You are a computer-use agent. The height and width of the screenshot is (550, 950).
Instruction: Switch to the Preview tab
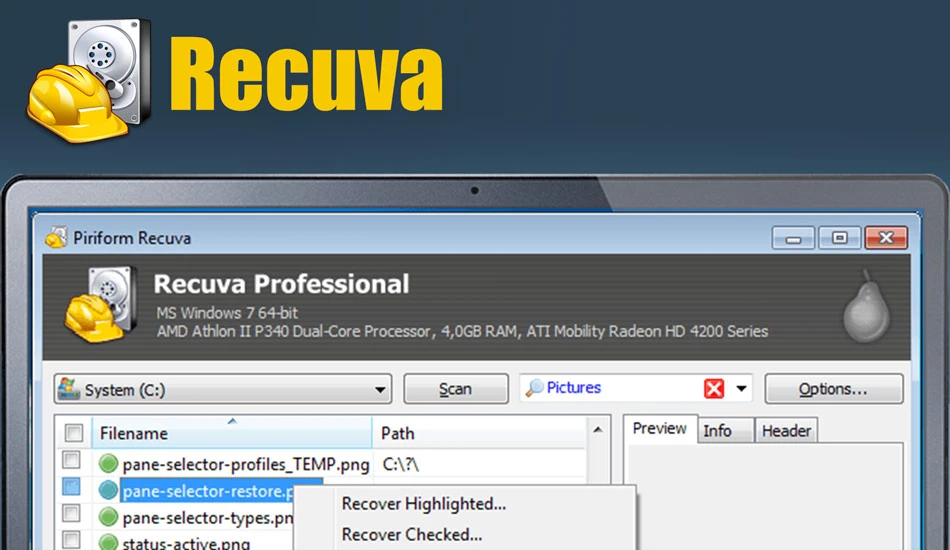pos(660,429)
